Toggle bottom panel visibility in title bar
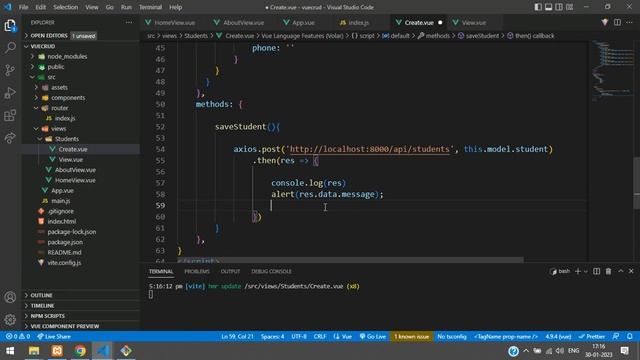Image resolution: width=640 pixels, height=360 pixels. (x=549, y=7)
